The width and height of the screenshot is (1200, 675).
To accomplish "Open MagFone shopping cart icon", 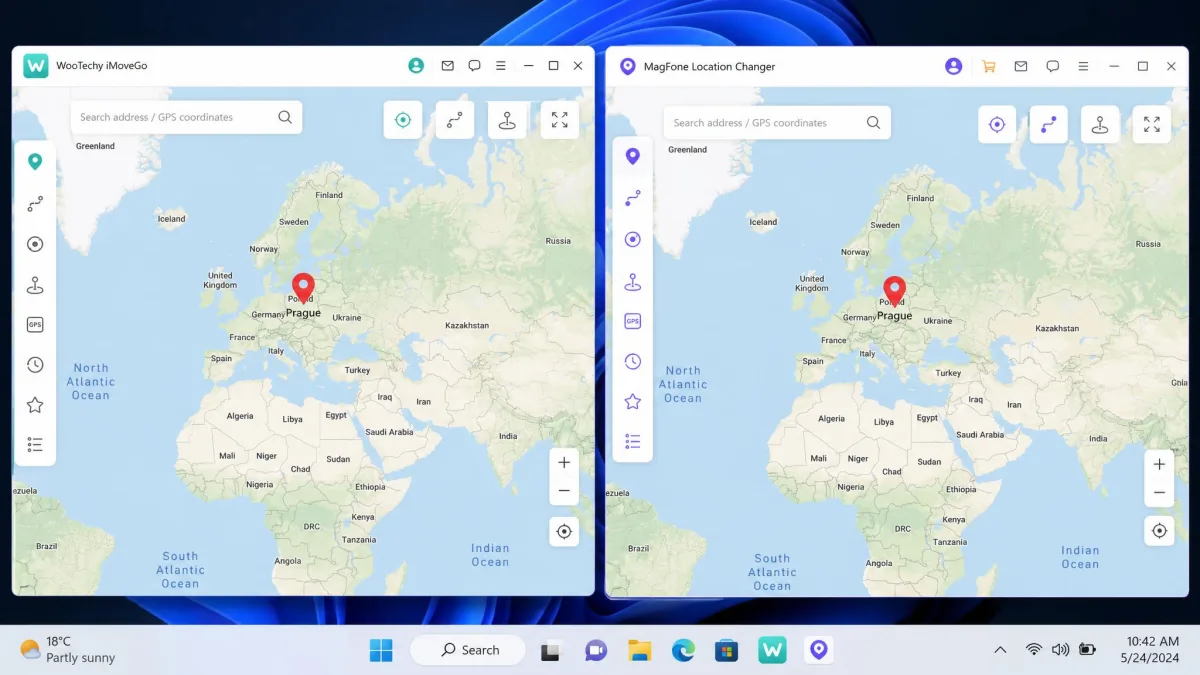I will pyautogui.click(x=988, y=66).
